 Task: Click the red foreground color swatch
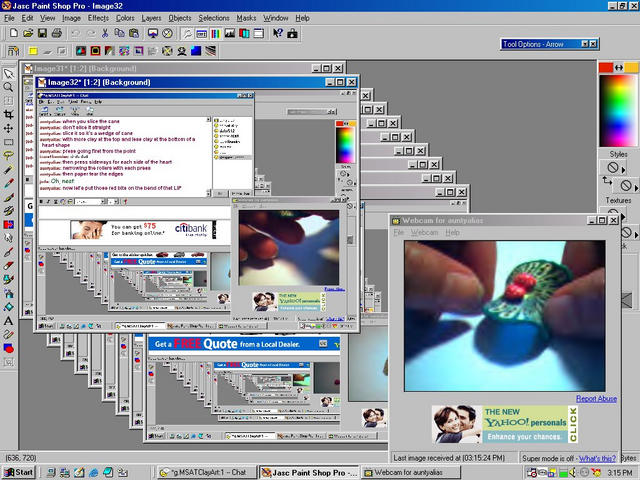pyautogui.click(x=606, y=68)
